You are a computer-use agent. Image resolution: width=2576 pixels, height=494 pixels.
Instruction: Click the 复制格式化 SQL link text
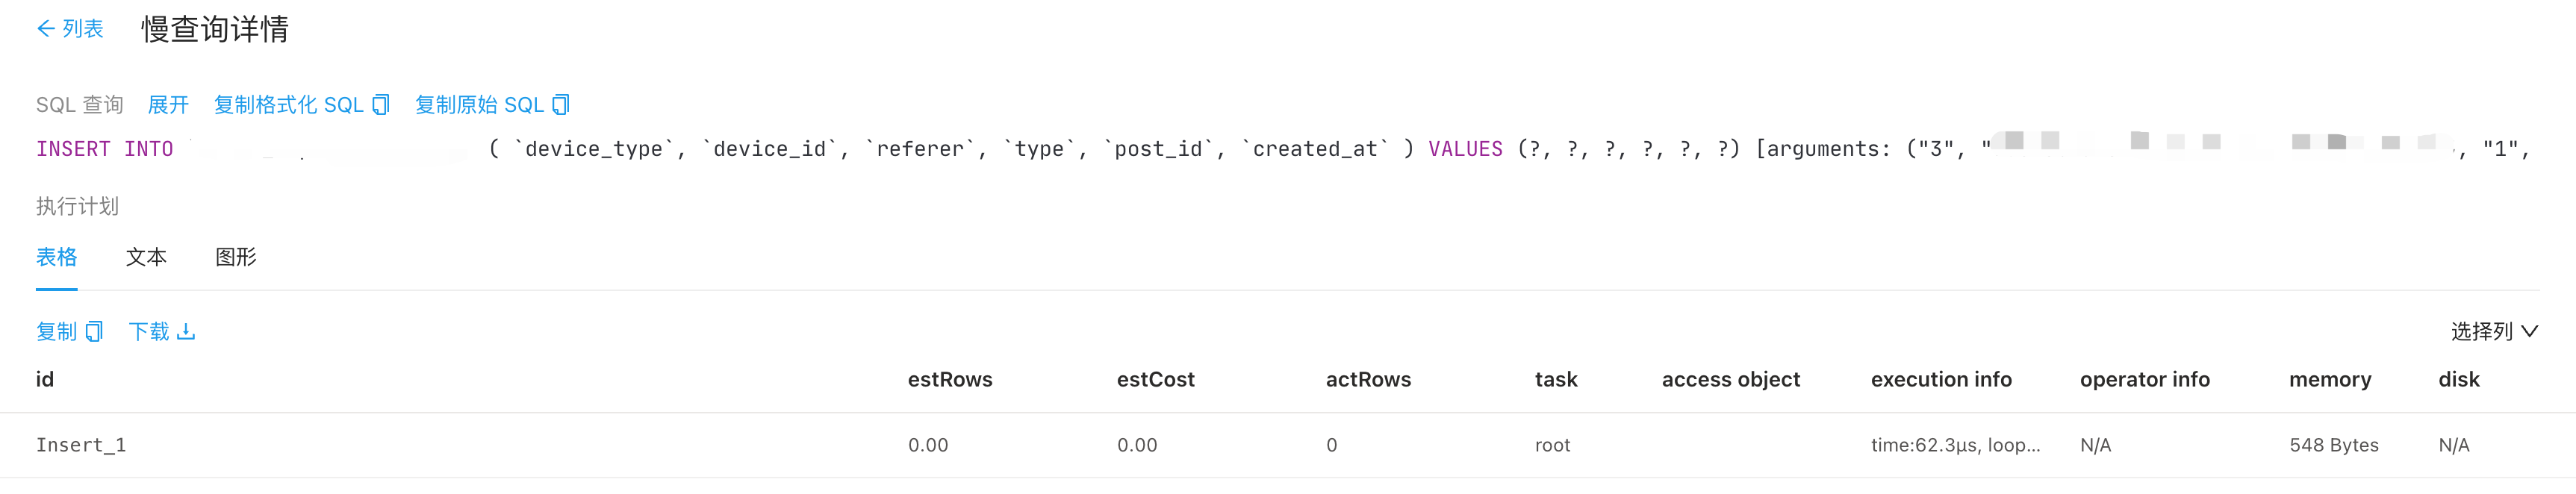pos(288,105)
